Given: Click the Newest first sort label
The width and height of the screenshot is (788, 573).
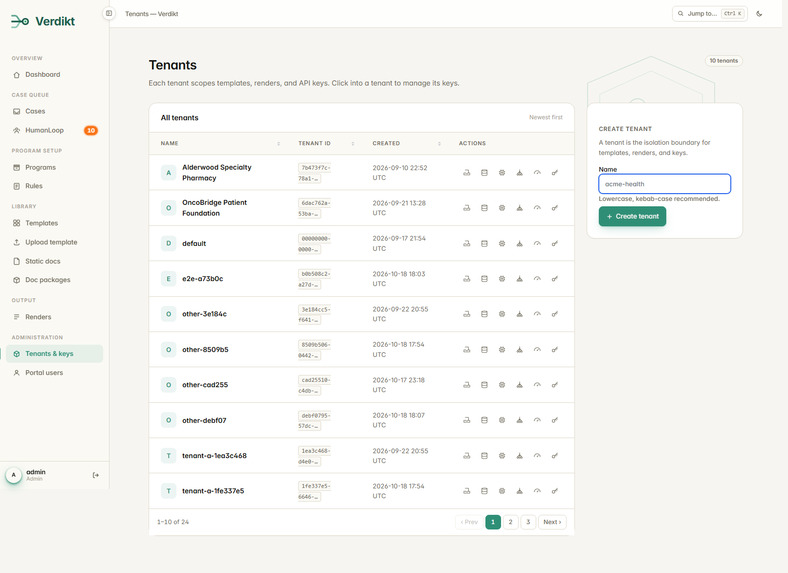Looking at the screenshot, I should (x=545, y=118).
